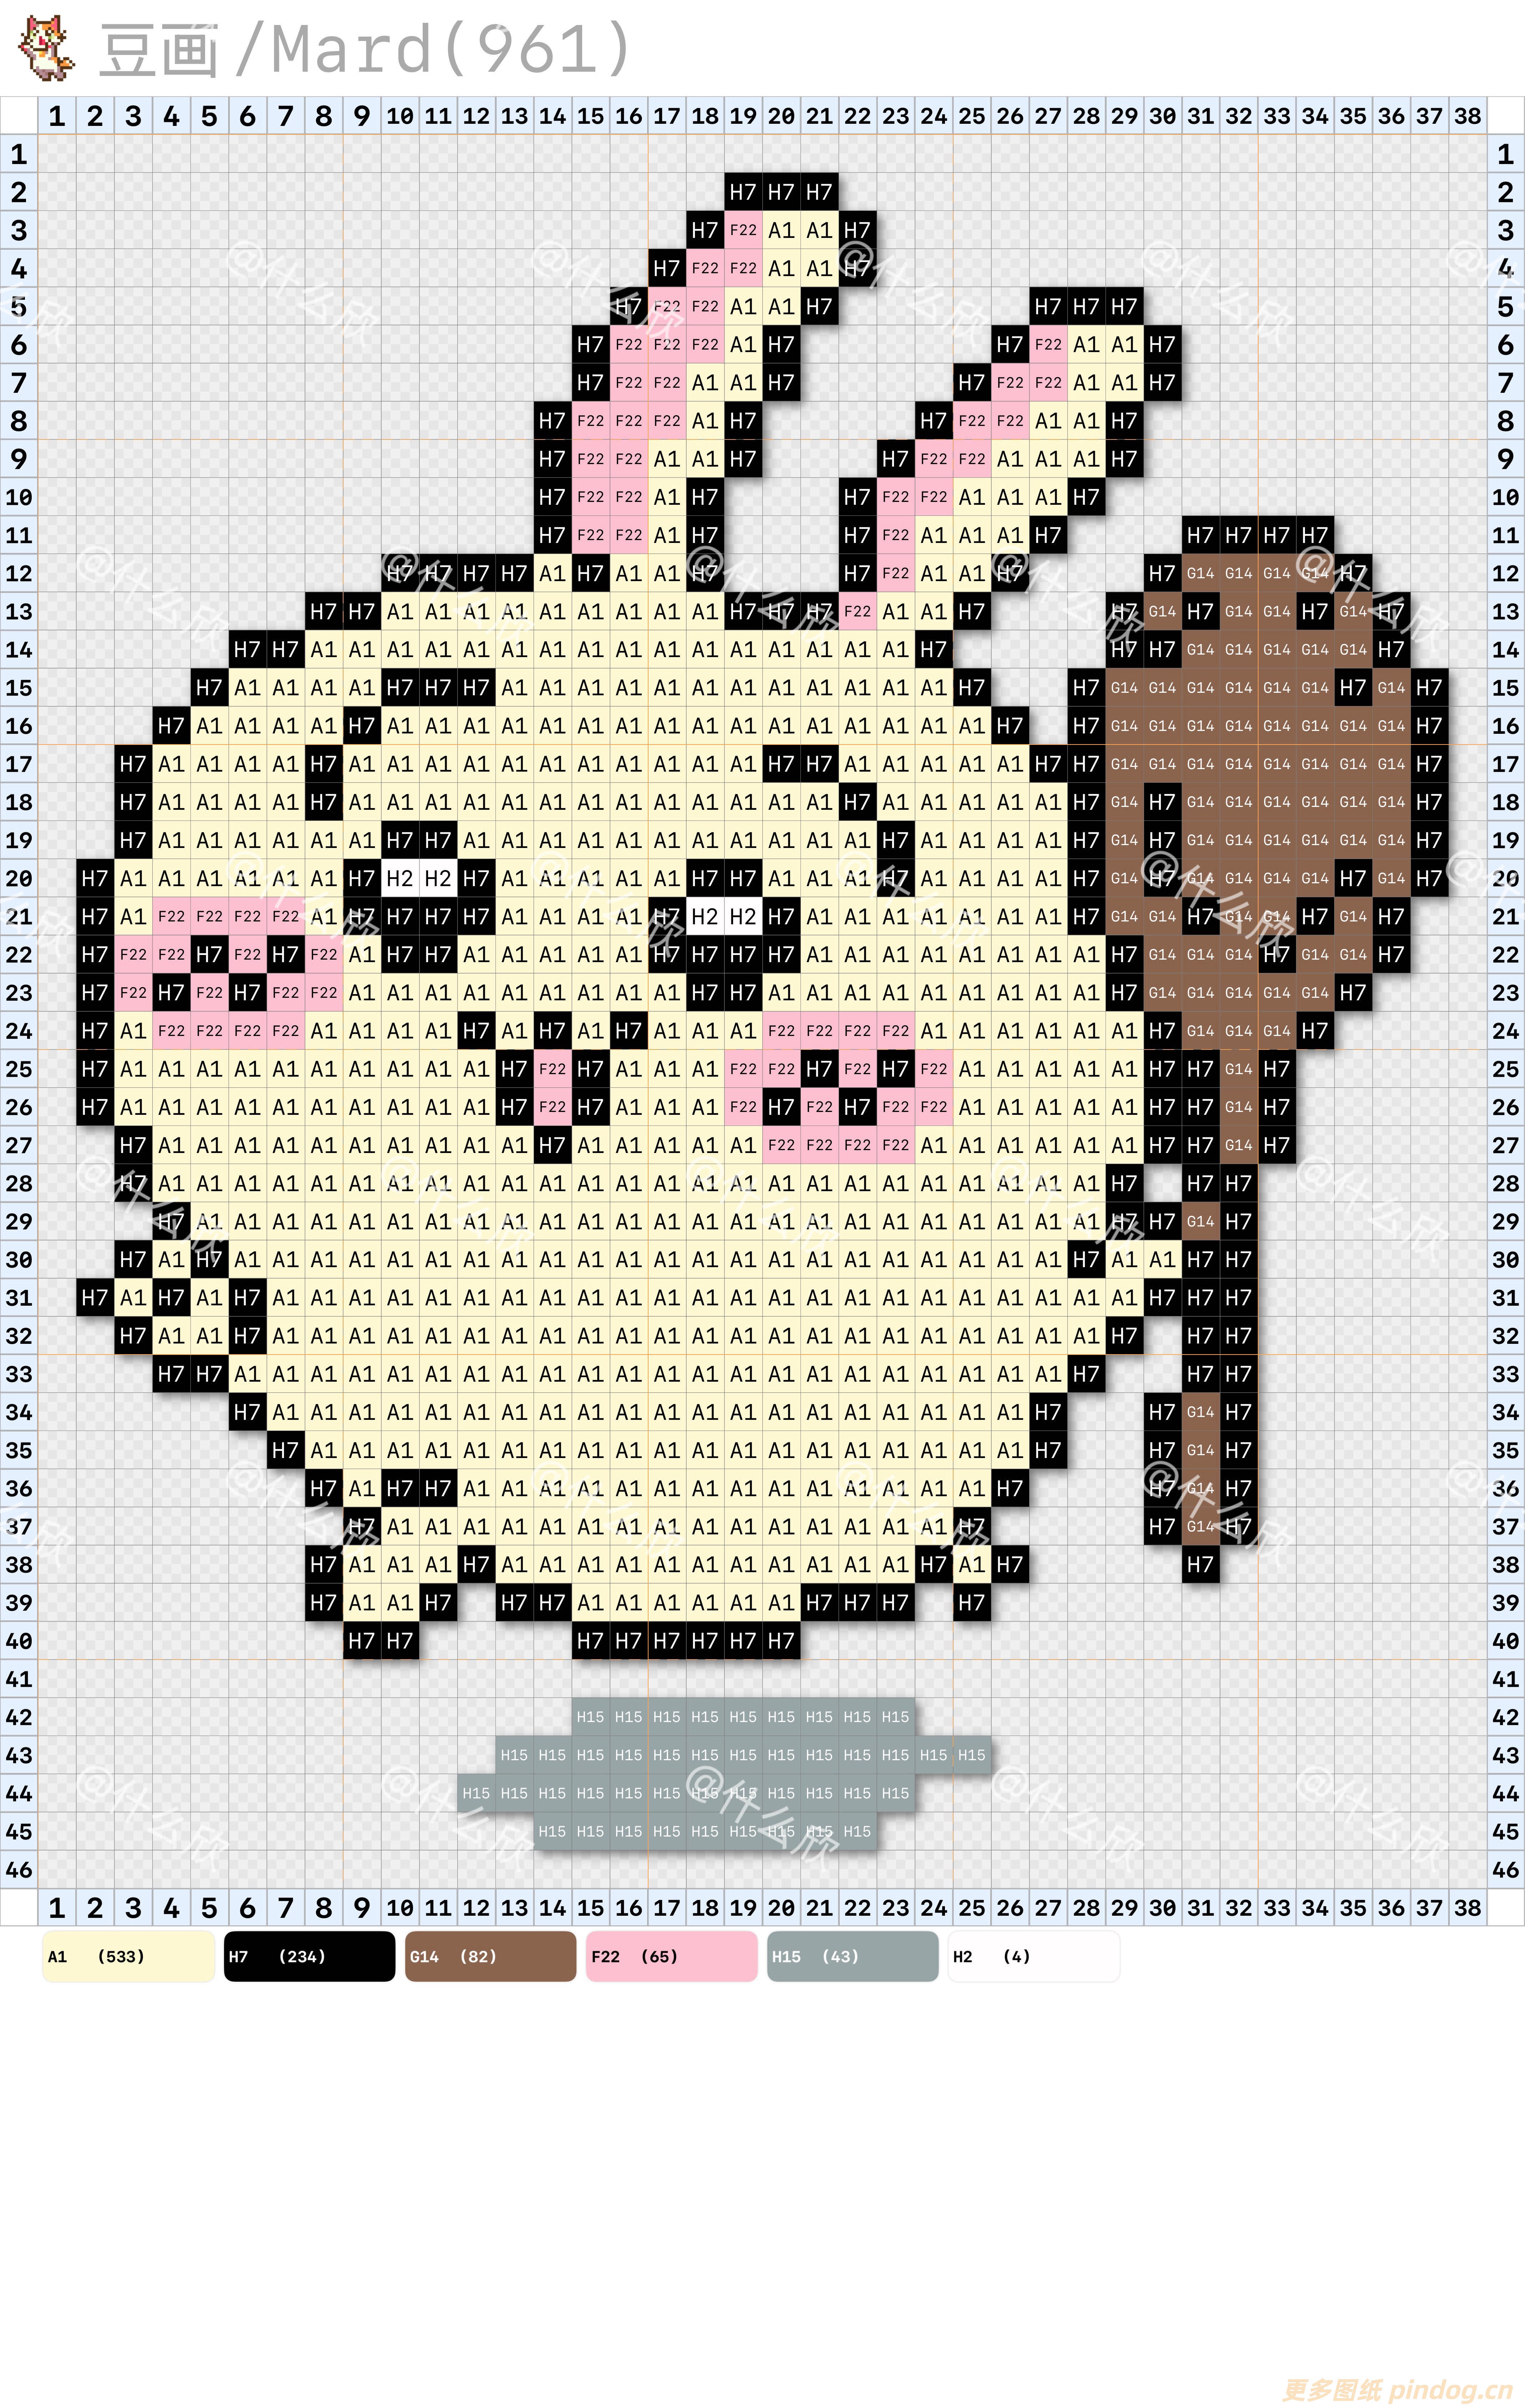Click the H7 cell at row 2, column 19
This screenshot has height=2408, width=1525.
tap(743, 192)
